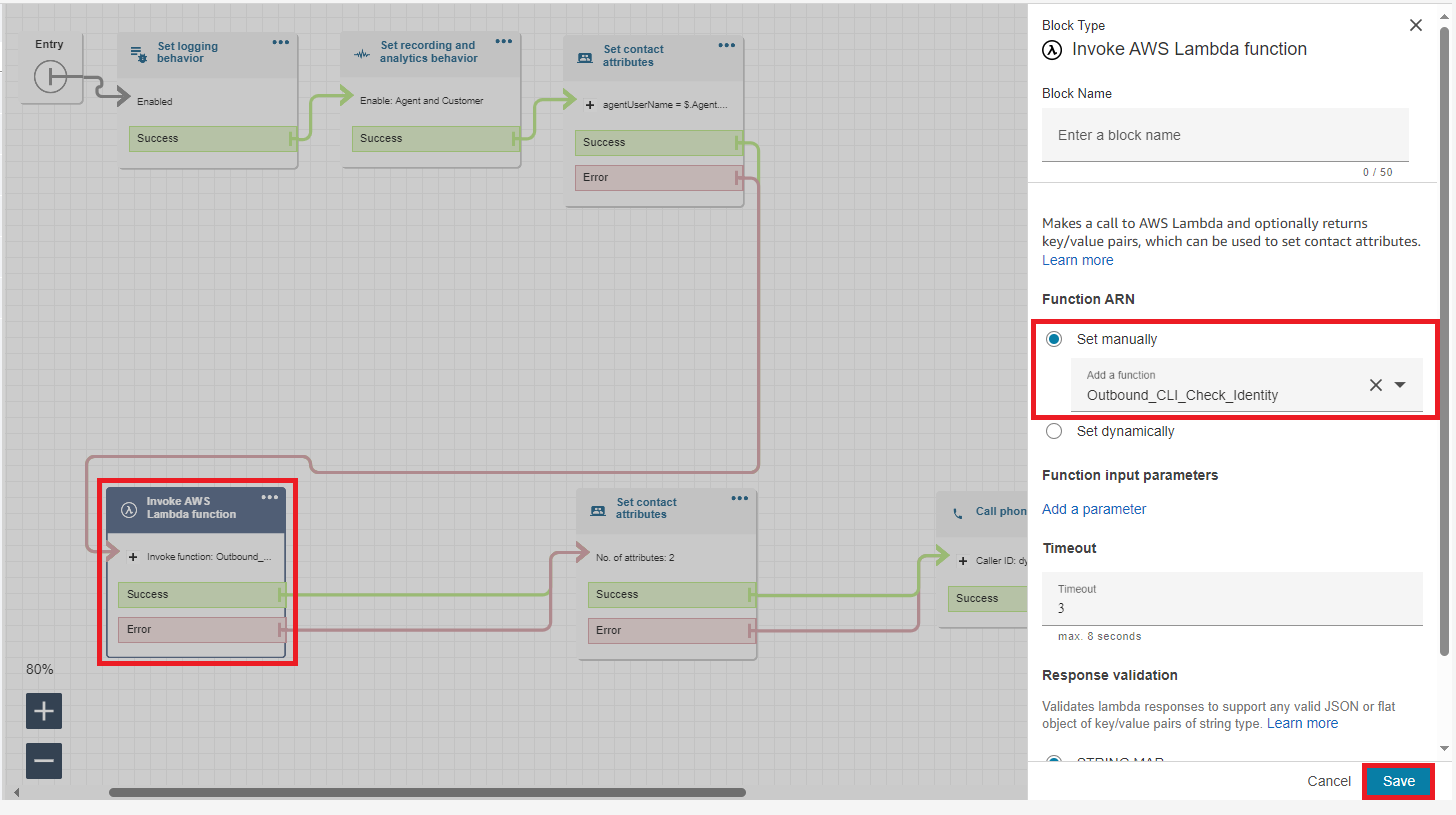The height and width of the screenshot is (815, 1456).
Task: Select the Invoke AWS Lambda function block title
Action: [192, 508]
